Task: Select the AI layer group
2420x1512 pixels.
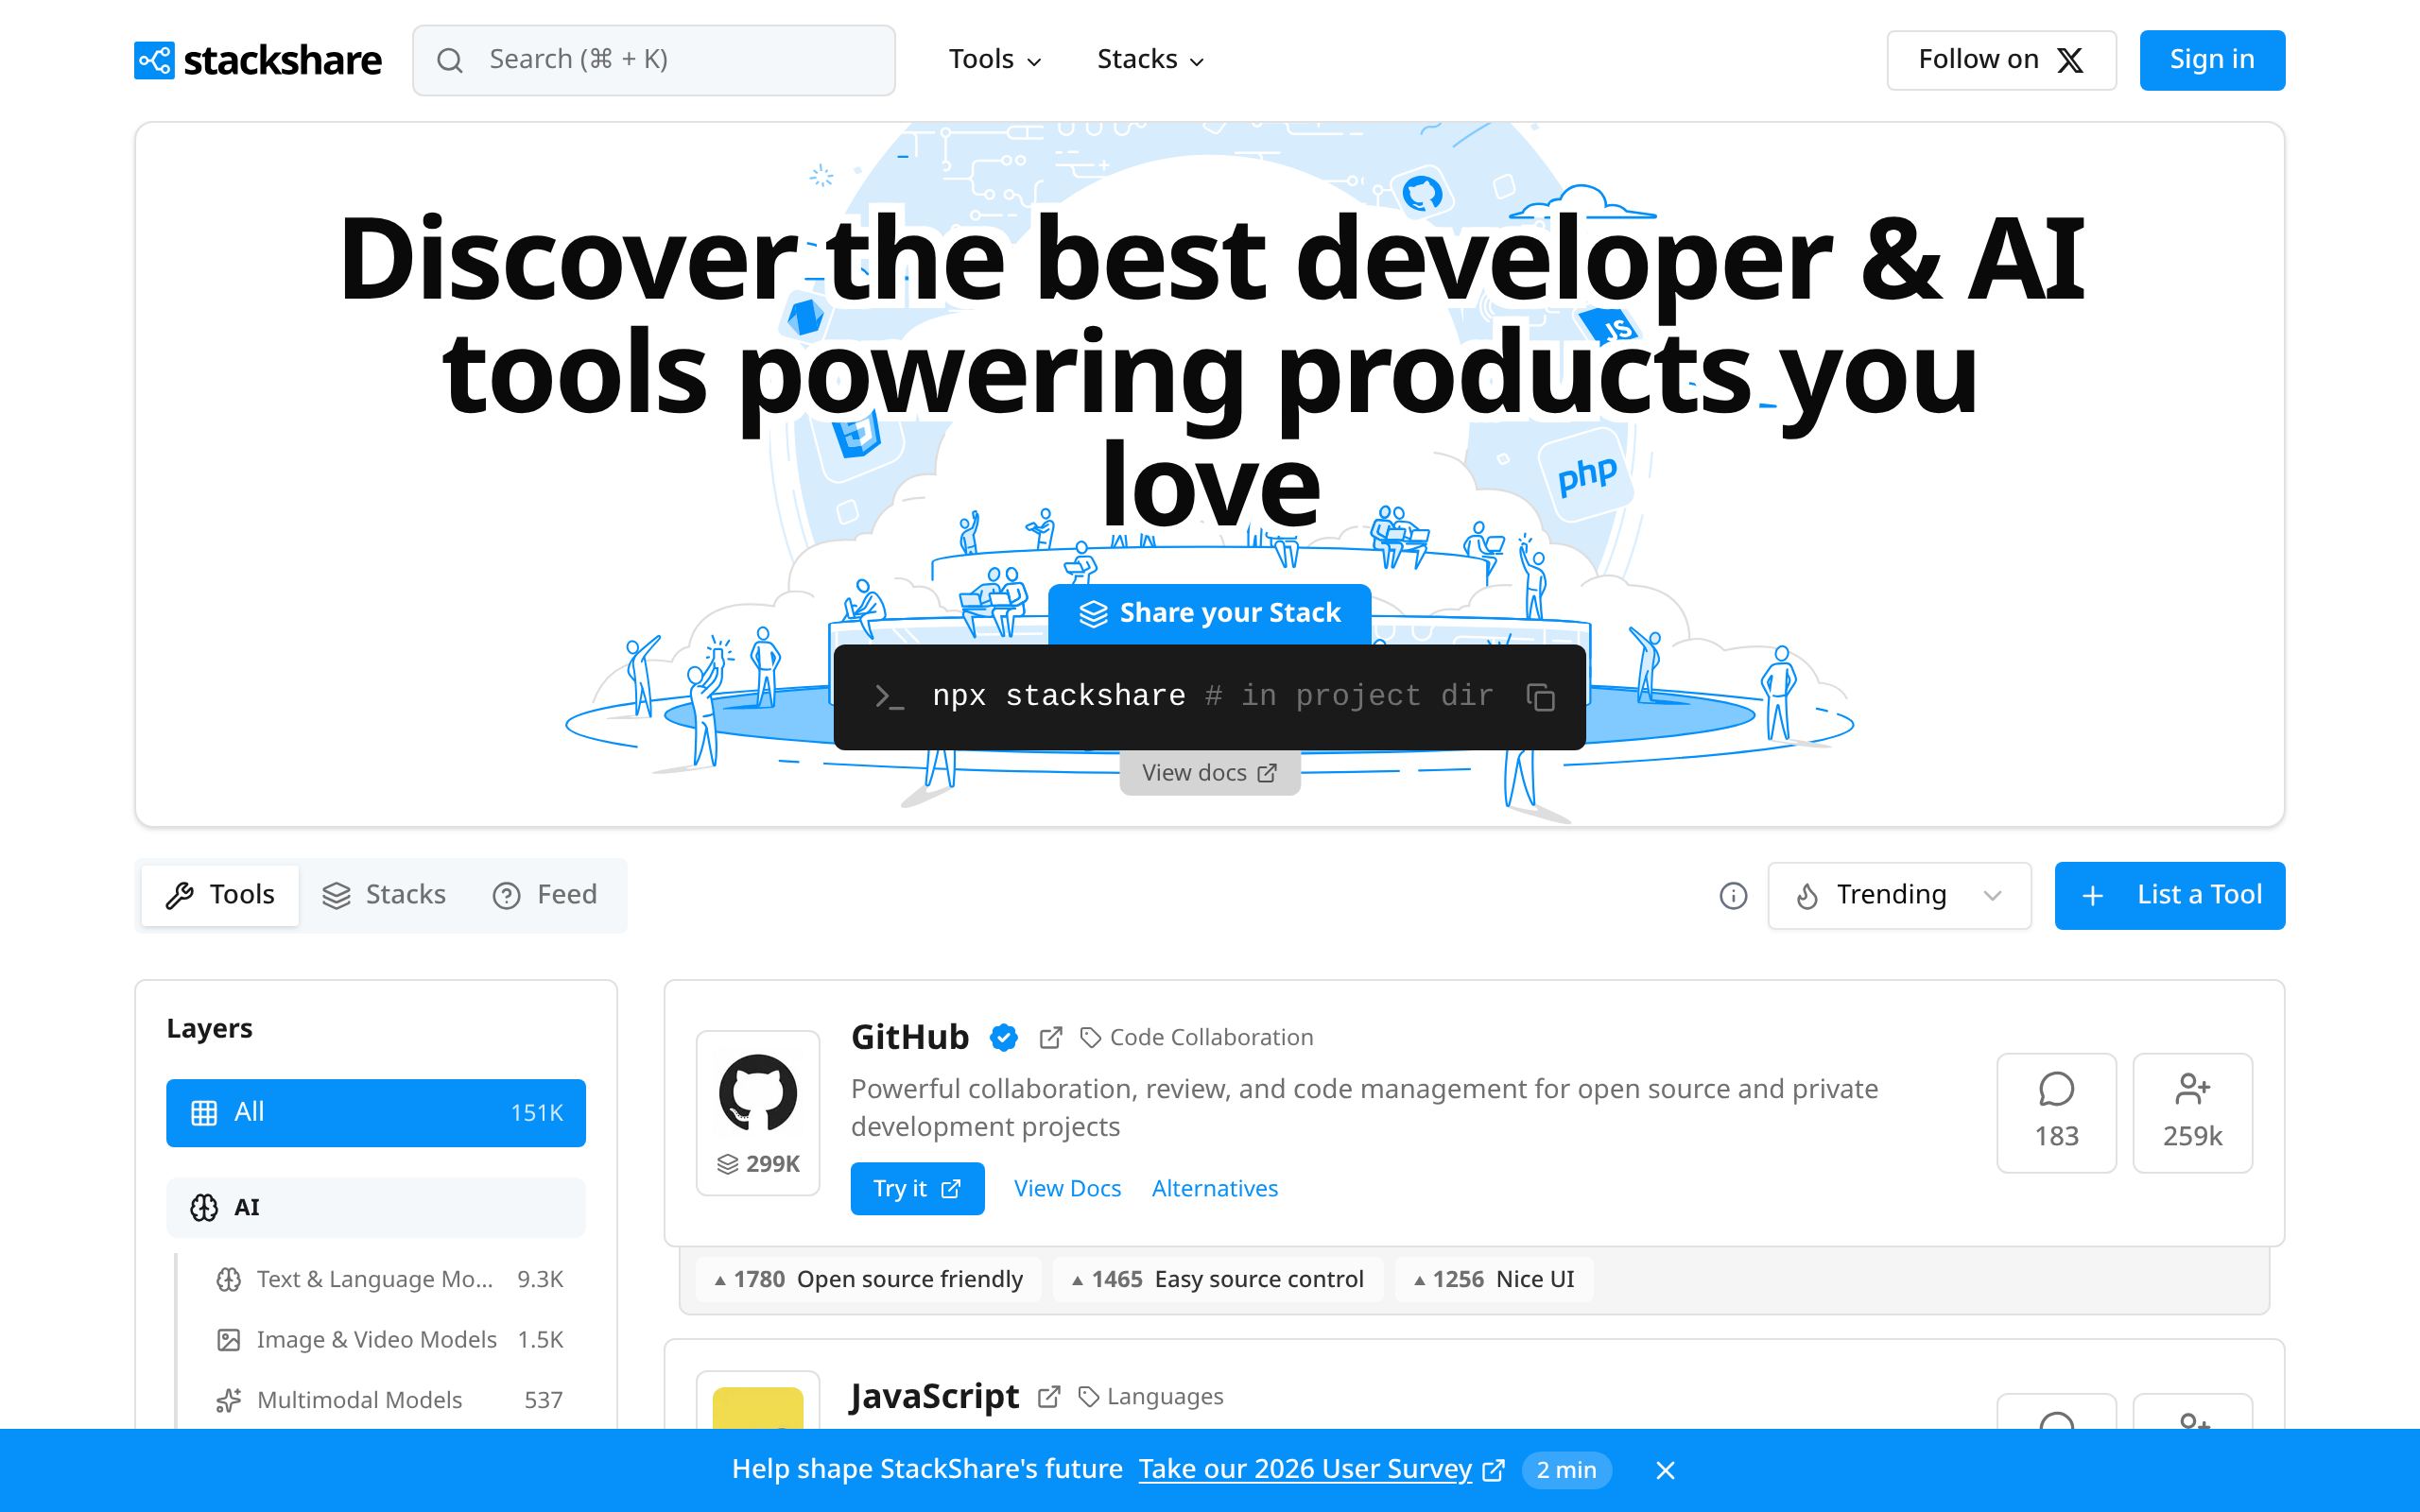Action: point(376,1208)
